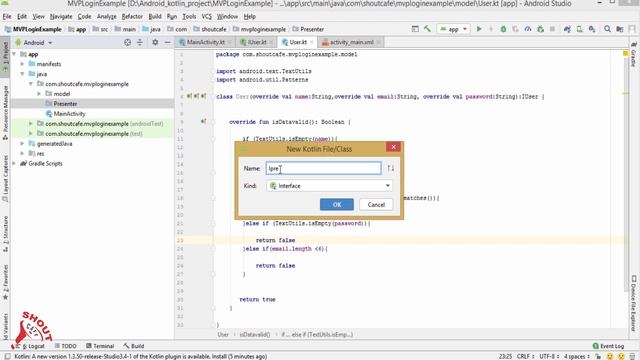640x360 pixels.
Task: Open the Navigate menu
Action: pyautogui.click(x=61, y=16)
